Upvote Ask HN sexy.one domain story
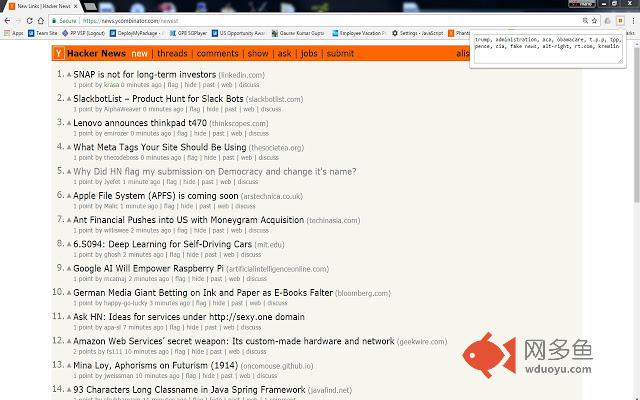Screen dimensions: 640x400 pyautogui.click(x=69, y=317)
